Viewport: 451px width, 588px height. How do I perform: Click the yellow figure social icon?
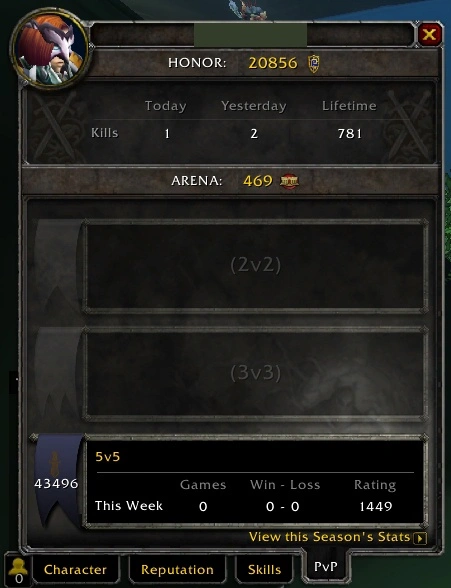coord(18,570)
